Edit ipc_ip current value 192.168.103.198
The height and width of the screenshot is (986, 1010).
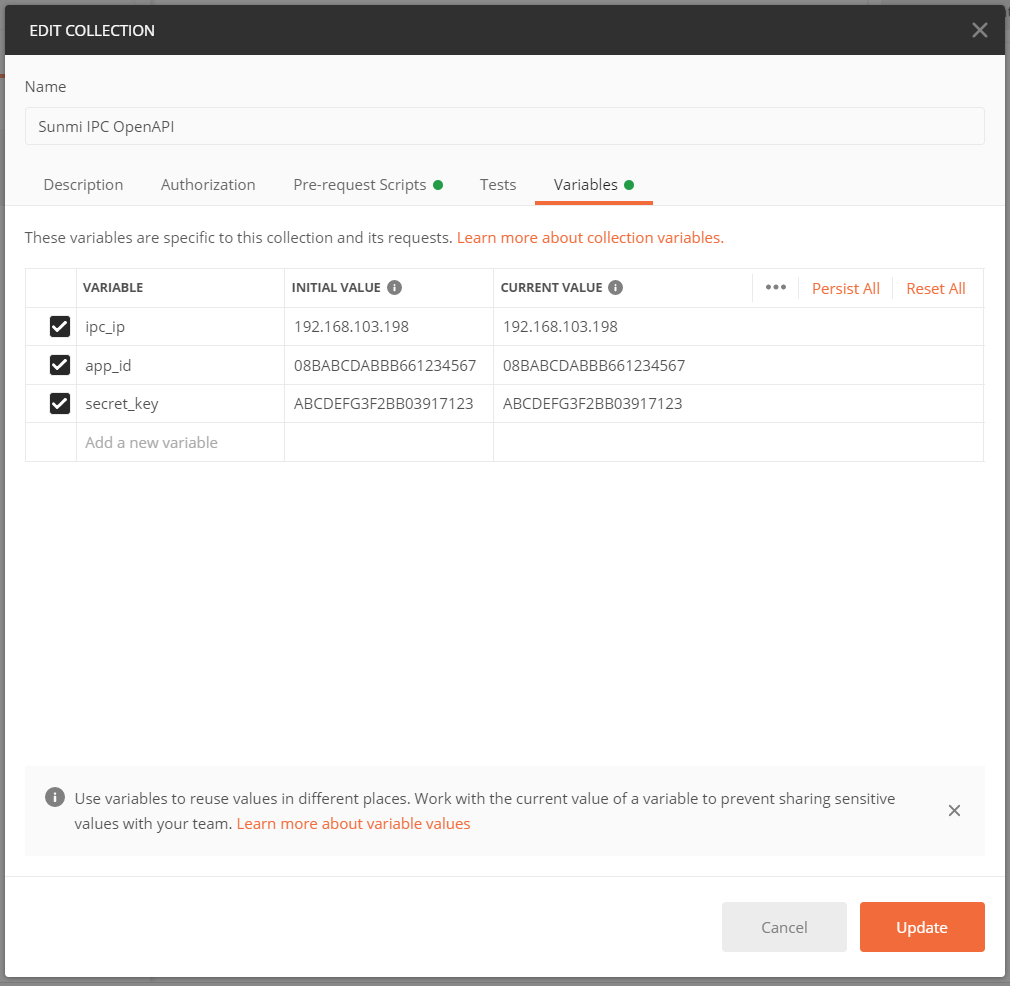coord(738,327)
